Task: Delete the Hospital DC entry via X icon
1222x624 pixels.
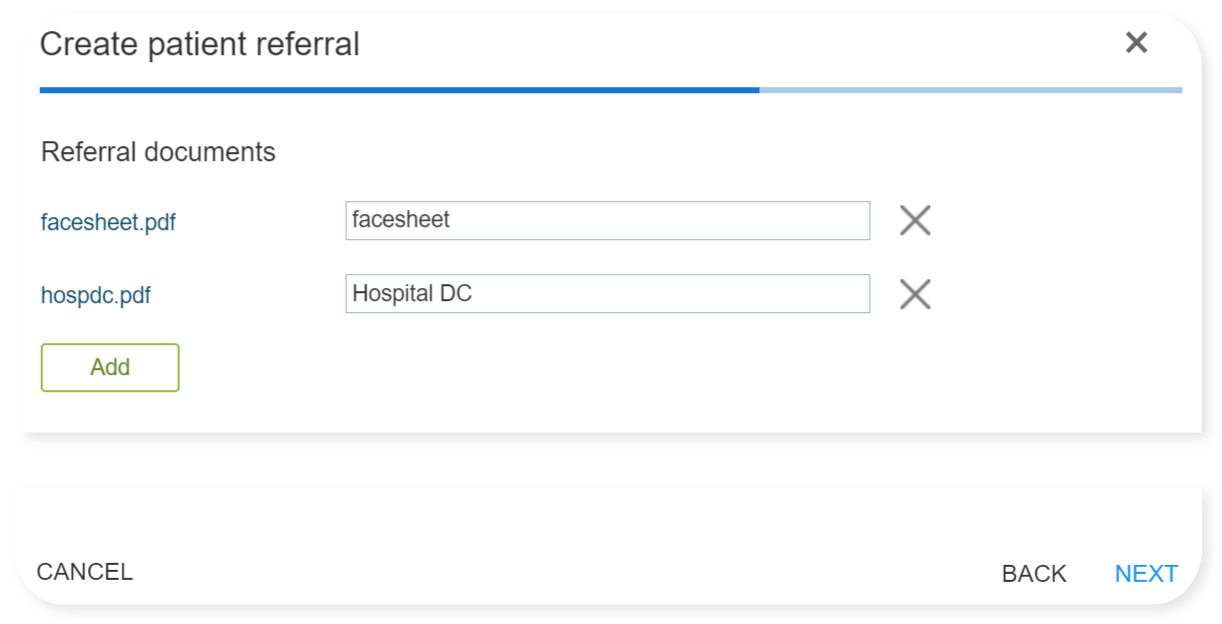Action: coord(915,294)
